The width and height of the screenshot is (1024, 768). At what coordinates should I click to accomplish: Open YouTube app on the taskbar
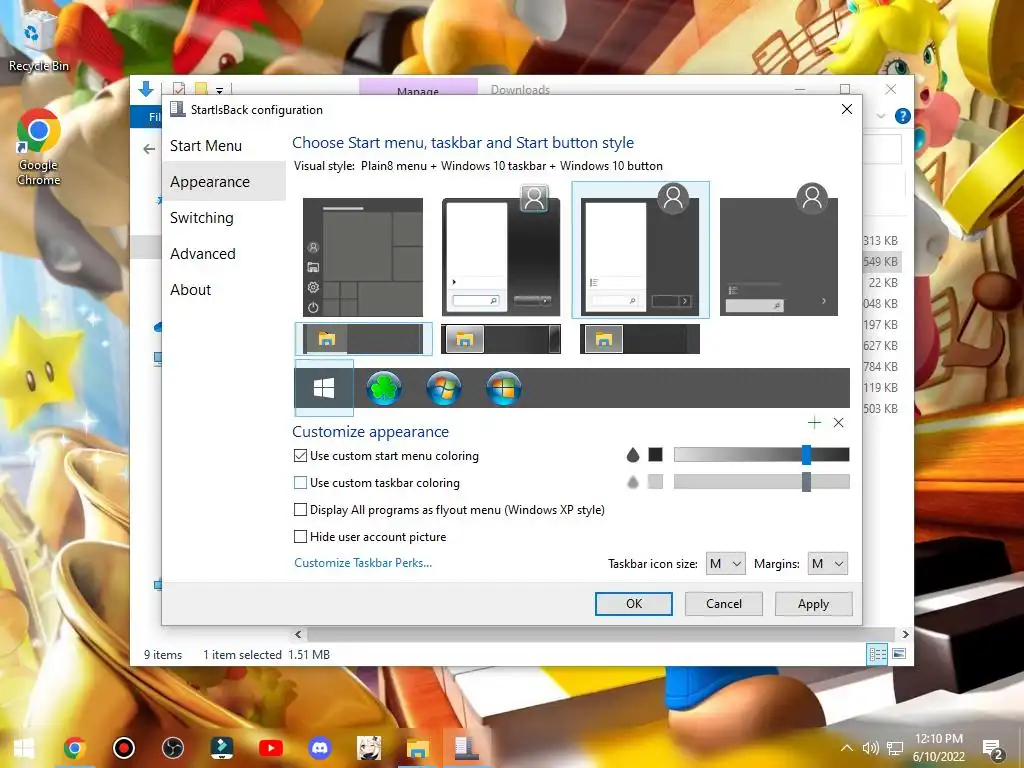(270, 748)
